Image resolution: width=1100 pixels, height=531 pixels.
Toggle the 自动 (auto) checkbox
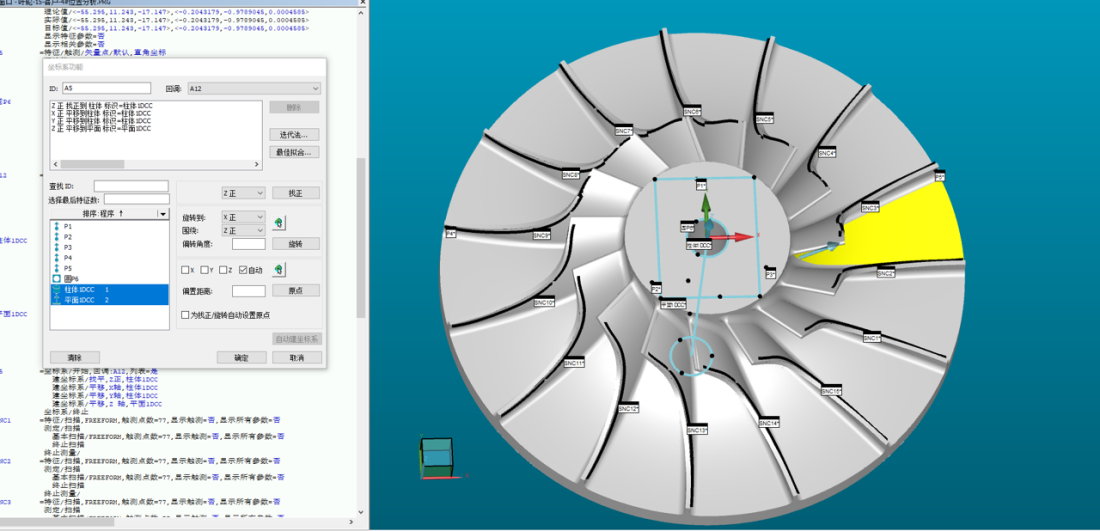[243, 269]
